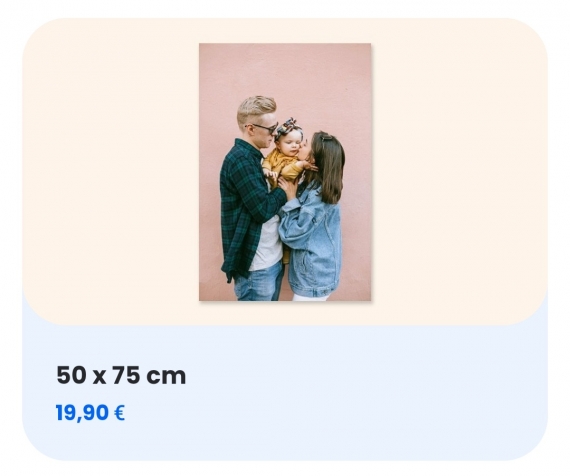Open the family photo poster thumbnail
The height and width of the screenshot is (476, 570).
click(x=285, y=172)
